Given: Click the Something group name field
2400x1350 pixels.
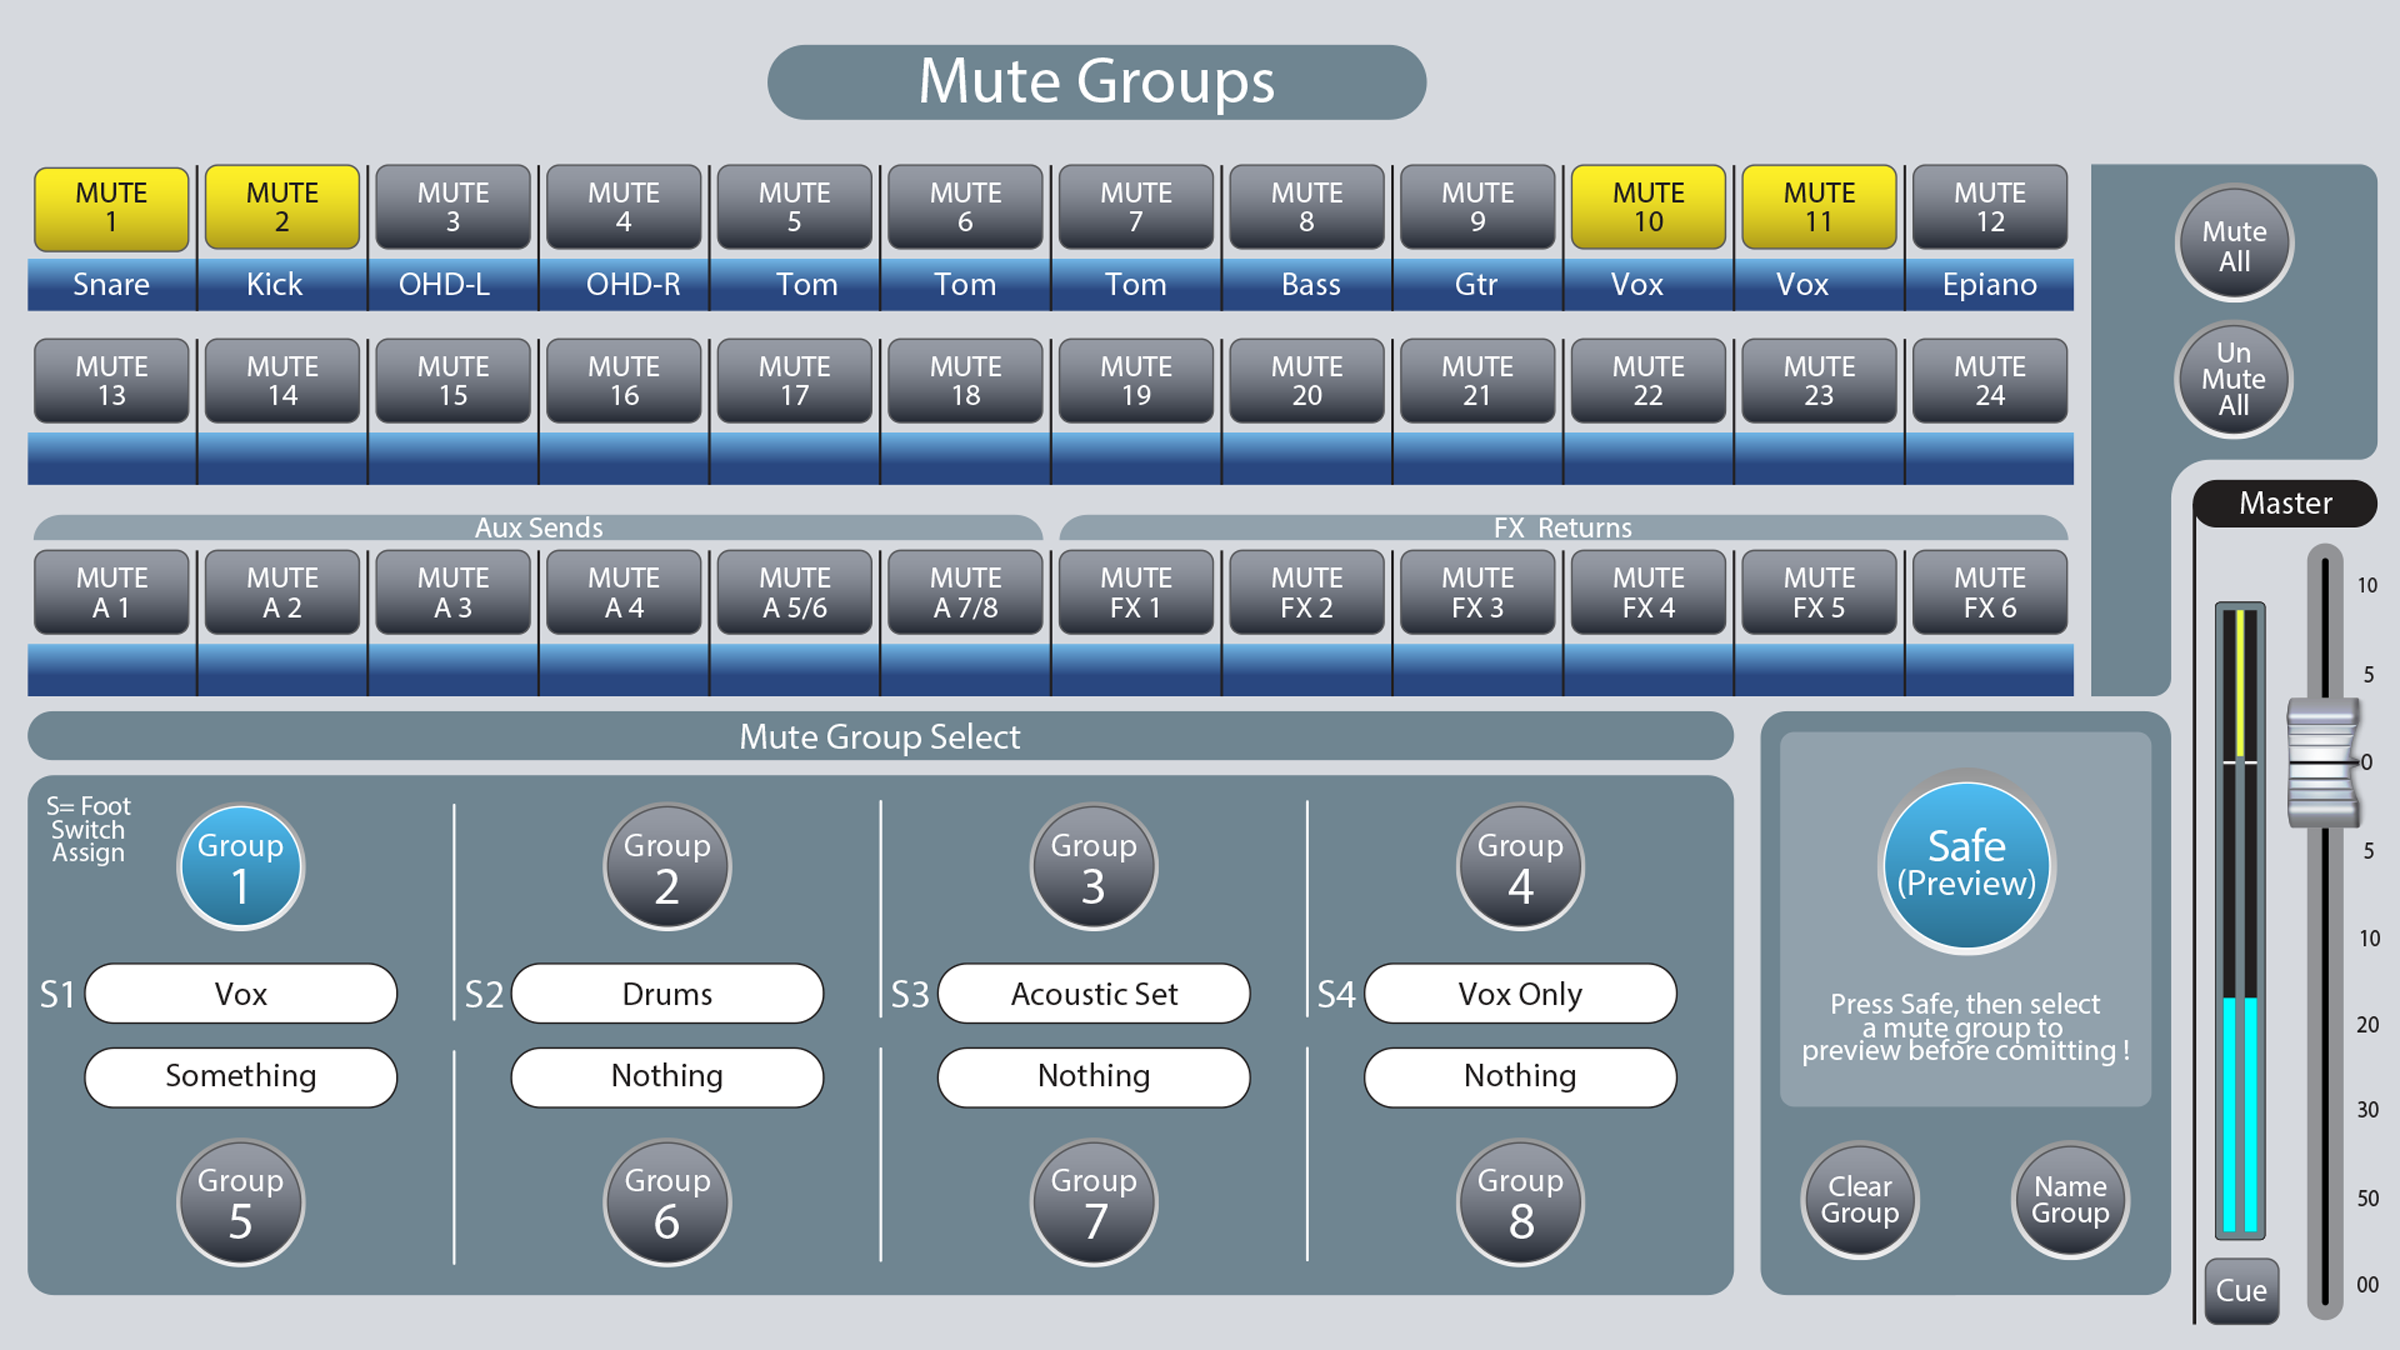Looking at the screenshot, I should [x=241, y=1076].
